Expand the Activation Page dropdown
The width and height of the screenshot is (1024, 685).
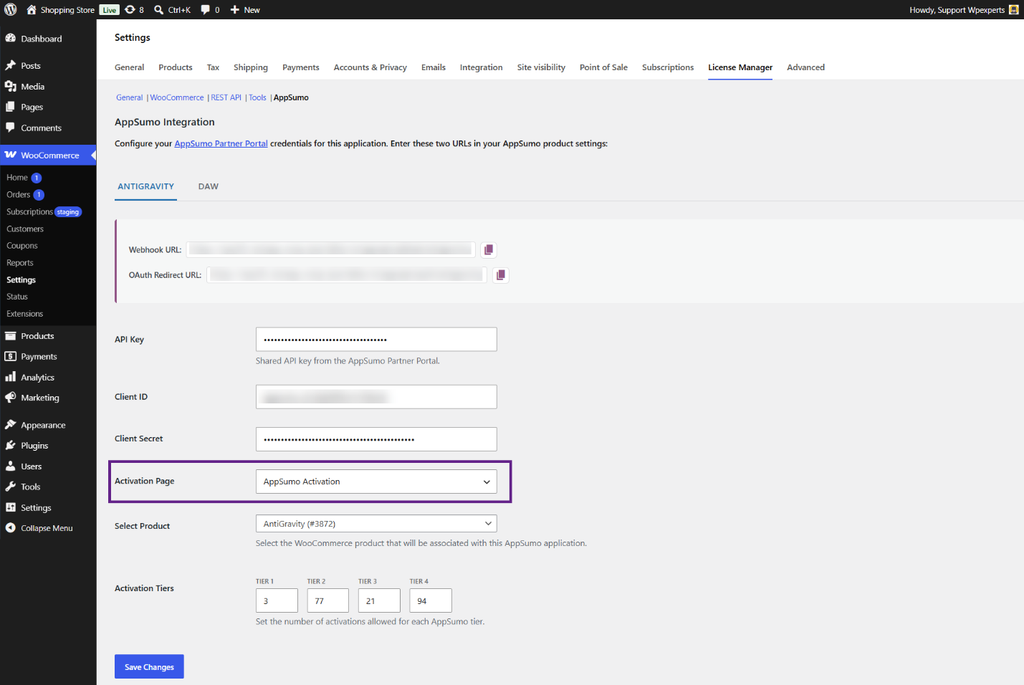376,482
